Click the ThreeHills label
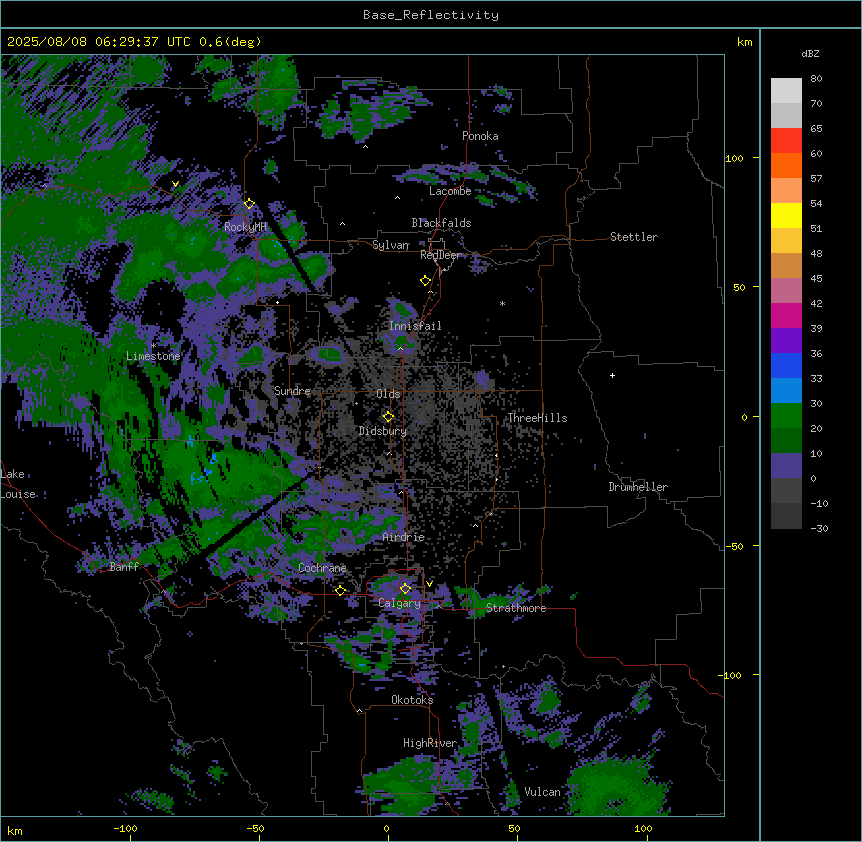This screenshot has width=862, height=842. click(x=537, y=418)
